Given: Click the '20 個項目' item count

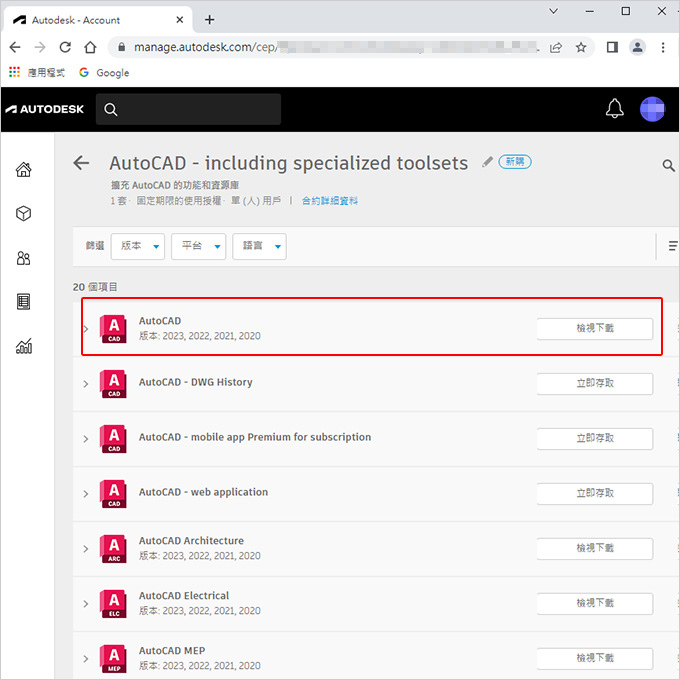Looking at the screenshot, I should [x=95, y=287].
